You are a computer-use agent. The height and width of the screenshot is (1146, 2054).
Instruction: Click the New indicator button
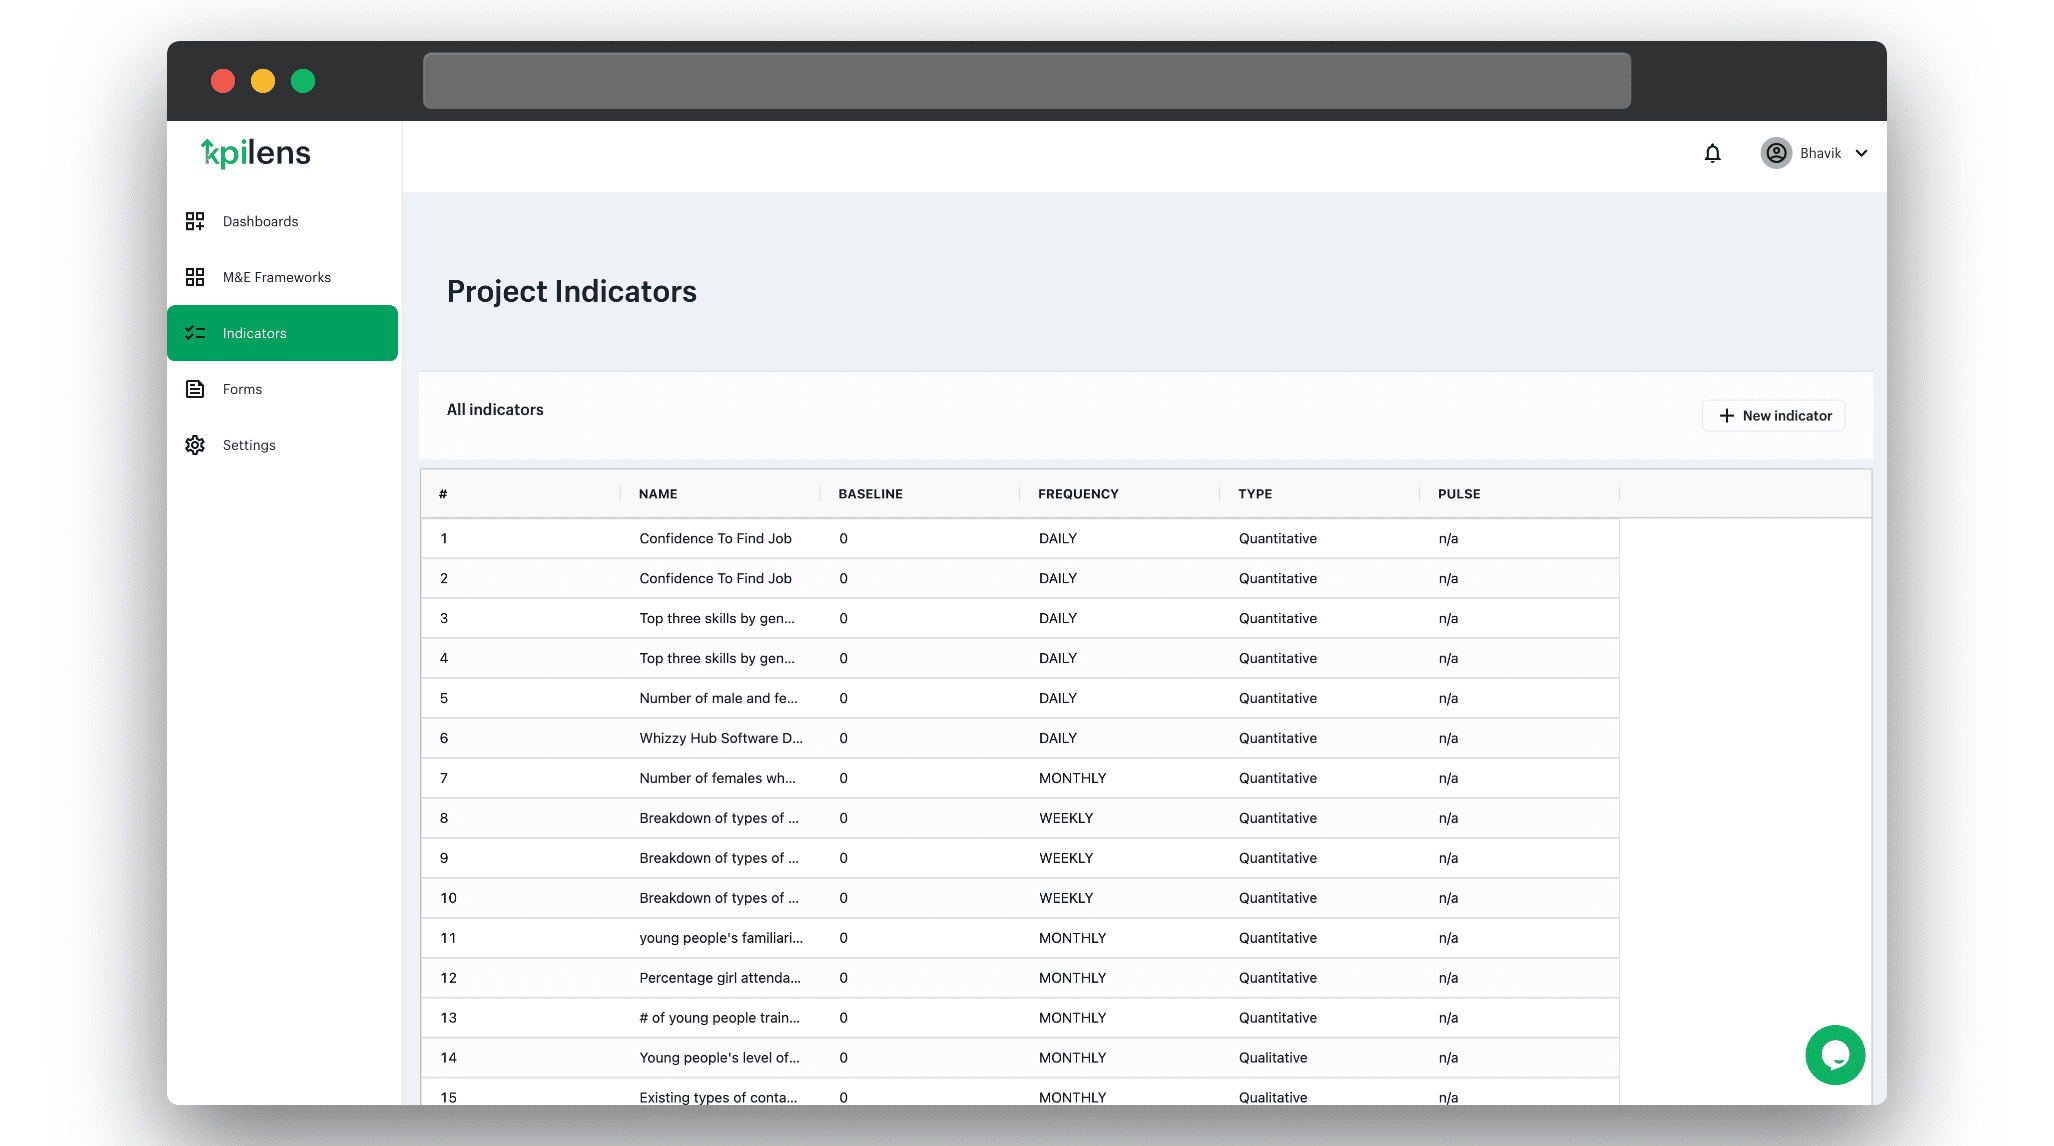[1774, 416]
